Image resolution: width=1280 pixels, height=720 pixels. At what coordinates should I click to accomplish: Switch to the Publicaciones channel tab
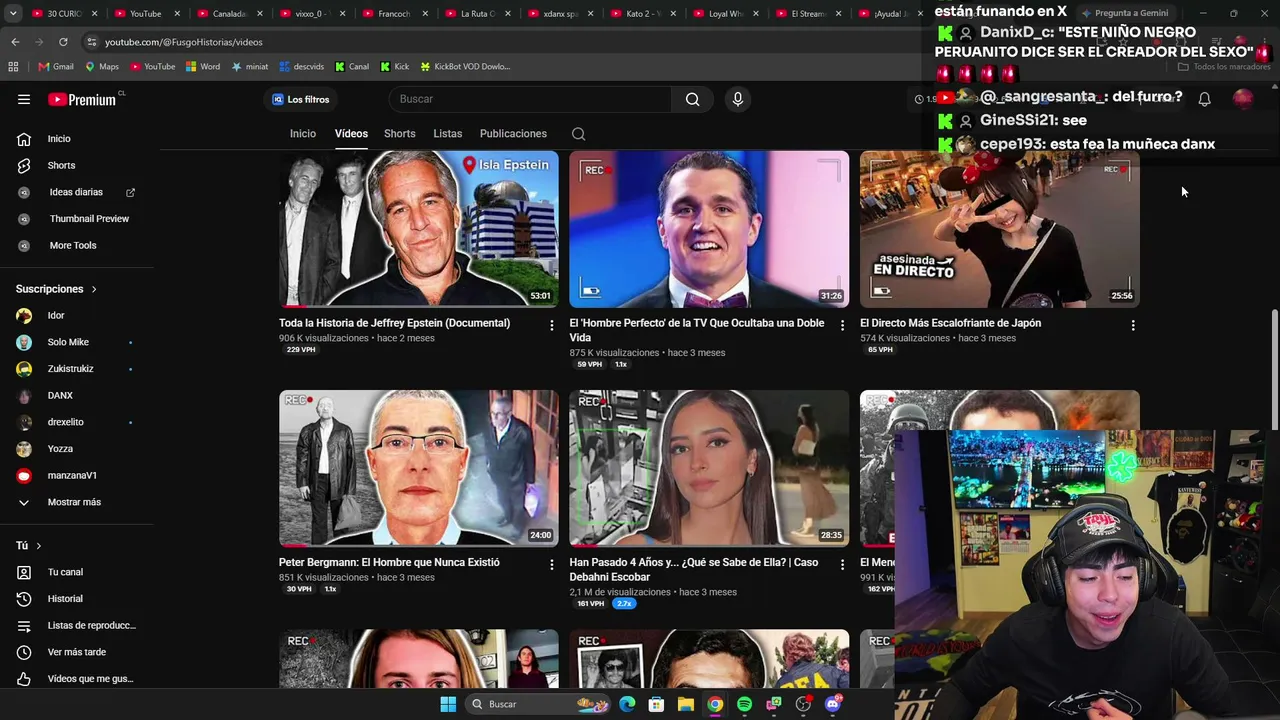pyautogui.click(x=513, y=134)
